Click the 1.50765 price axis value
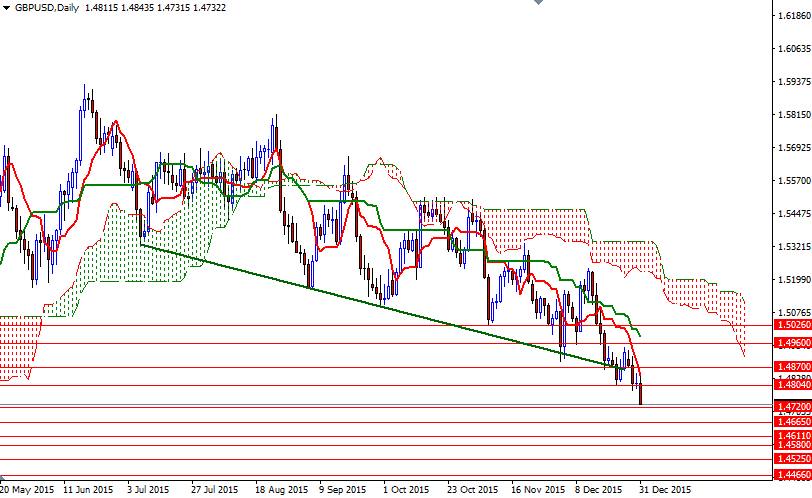 pos(794,312)
